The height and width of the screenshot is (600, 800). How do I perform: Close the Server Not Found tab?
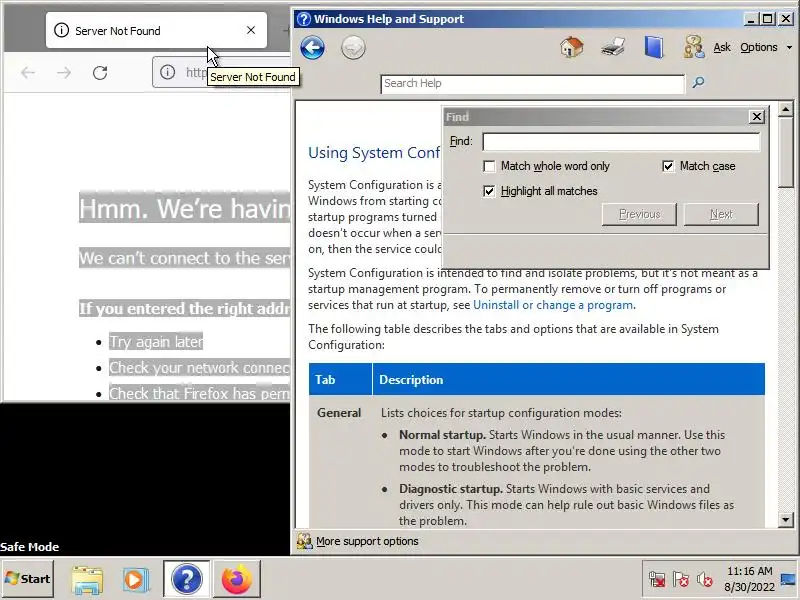(251, 30)
